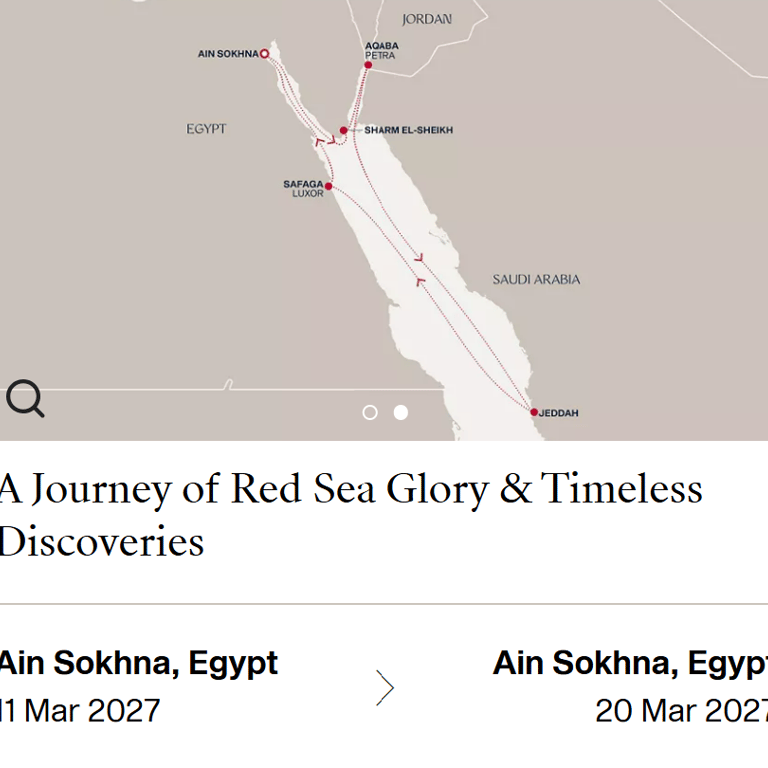Image resolution: width=768 pixels, height=768 pixels.
Task: Click the SHARM EL-SHEIKH map label
Action: pos(408,130)
